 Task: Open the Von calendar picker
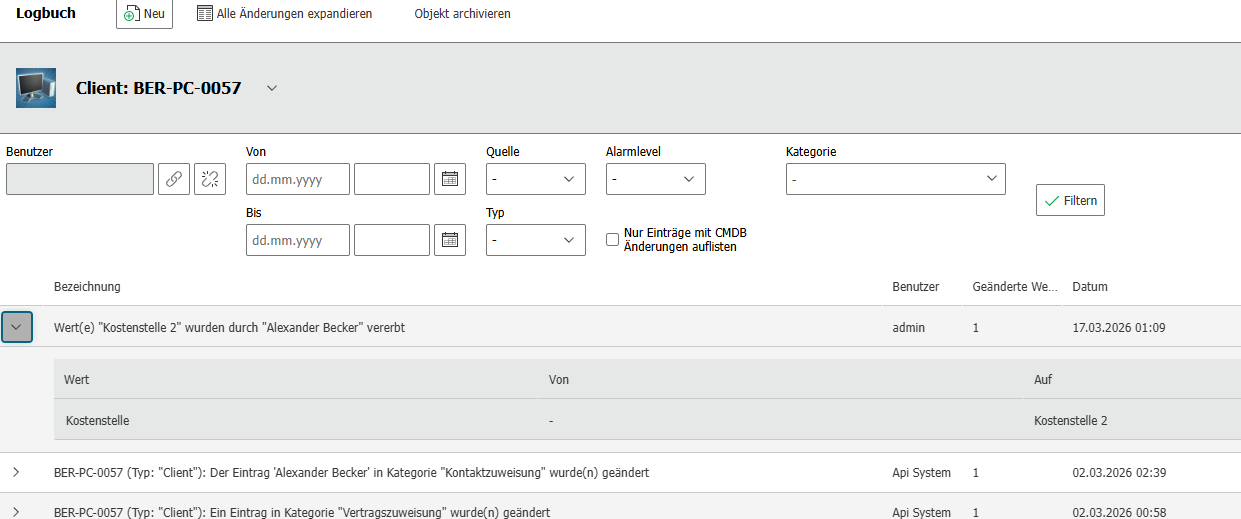[x=450, y=179]
